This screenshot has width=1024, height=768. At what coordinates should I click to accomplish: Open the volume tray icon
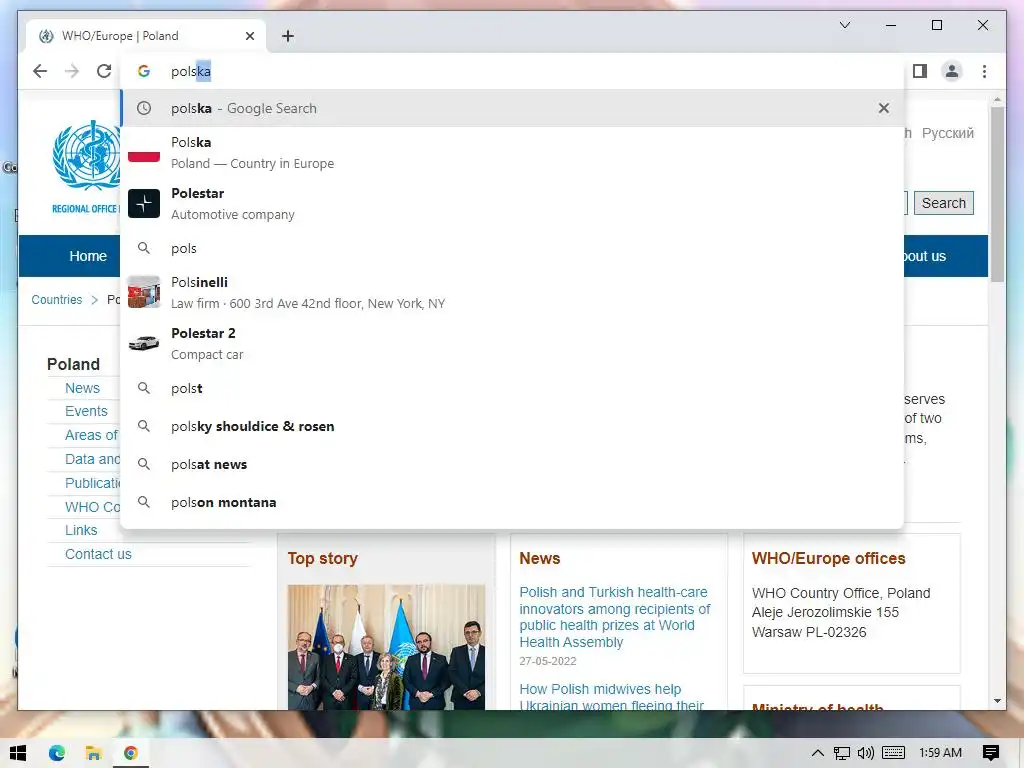(865, 753)
